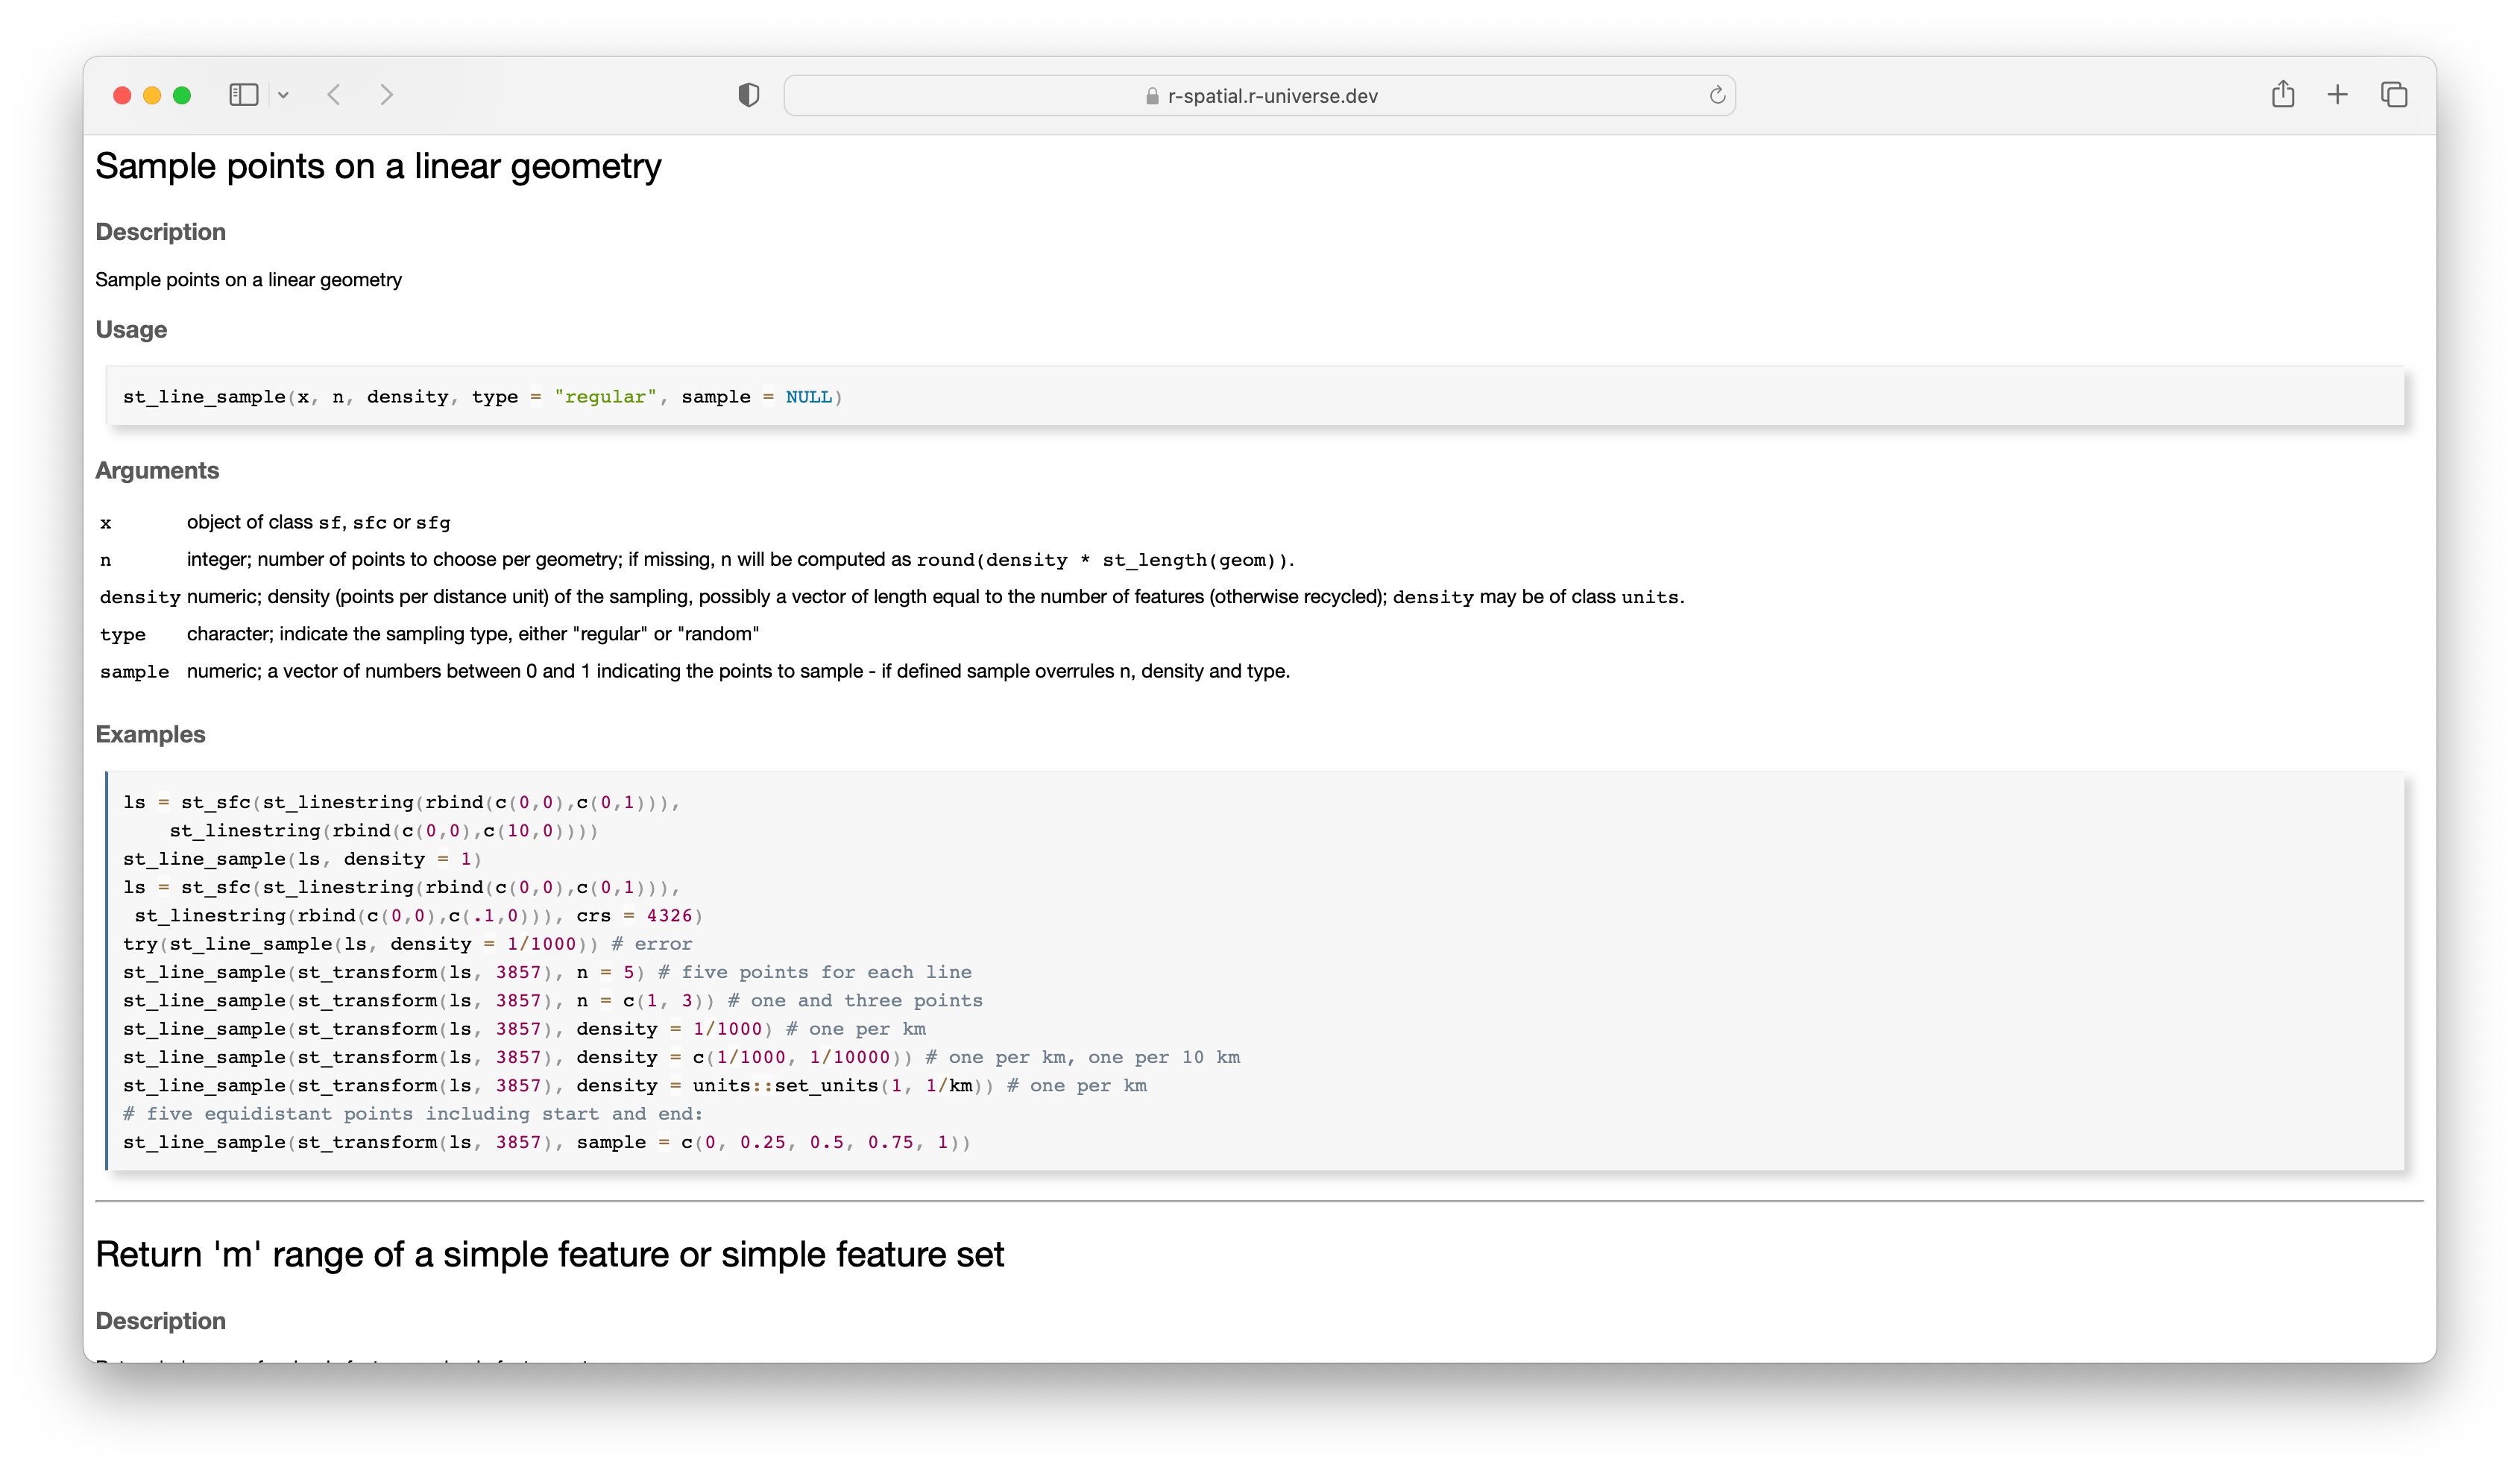The width and height of the screenshot is (2520, 1473).
Task: Click the Arguments section heading
Action: (x=156, y=470)
